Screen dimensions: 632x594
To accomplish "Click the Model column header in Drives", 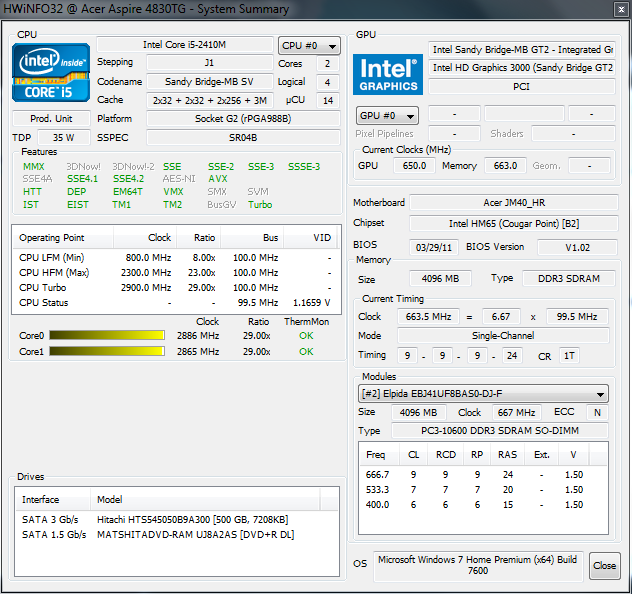I will (205, 500).
